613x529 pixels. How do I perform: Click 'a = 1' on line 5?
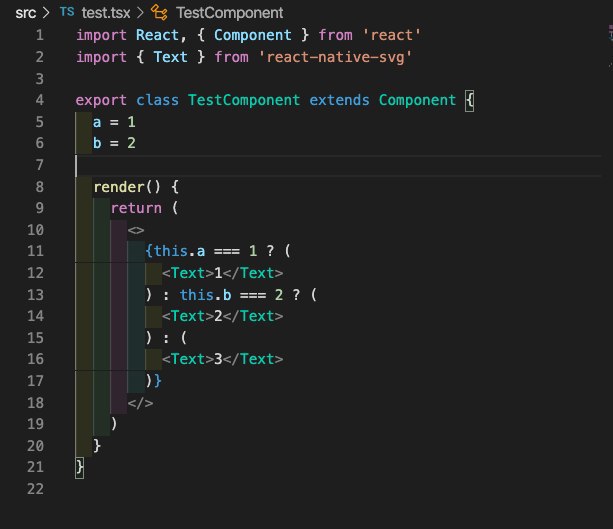pos(114,122)
